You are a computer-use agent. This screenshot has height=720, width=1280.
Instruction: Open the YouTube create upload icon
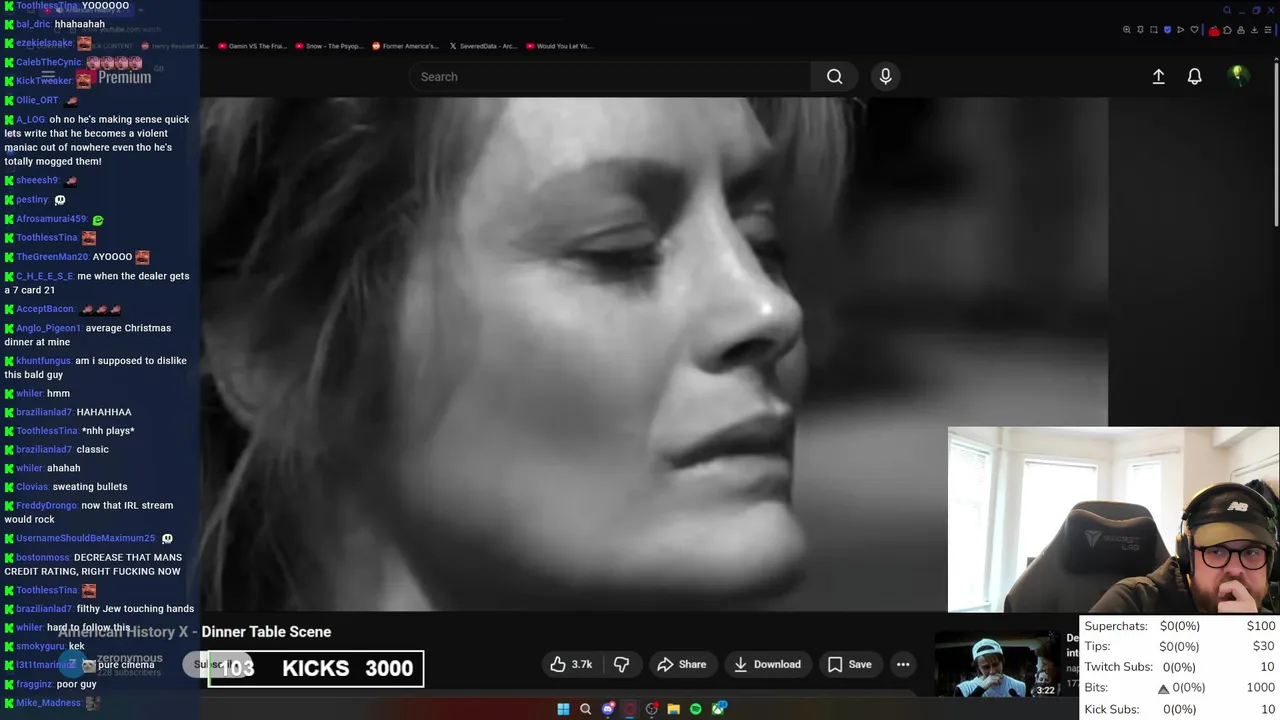pyautogui.click(x=1158, y=77)
